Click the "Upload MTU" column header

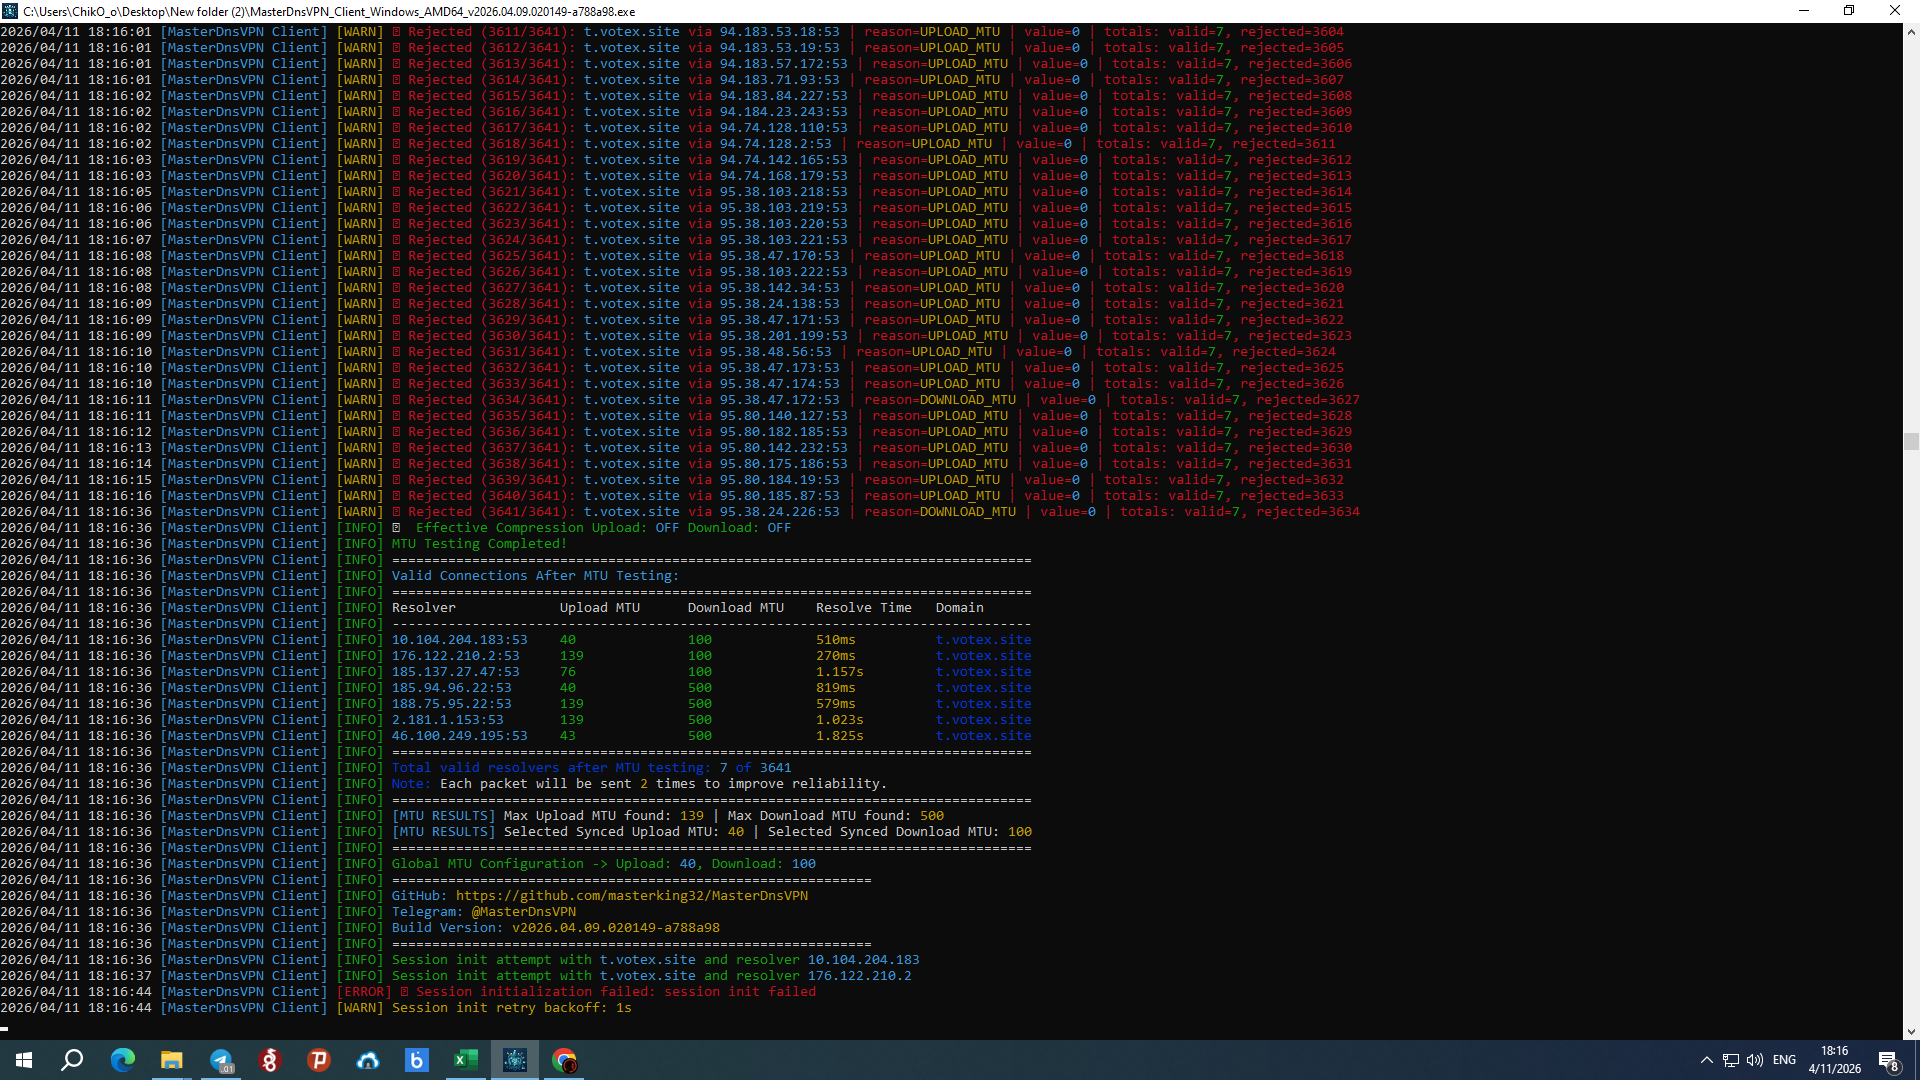tap(599, 608)
